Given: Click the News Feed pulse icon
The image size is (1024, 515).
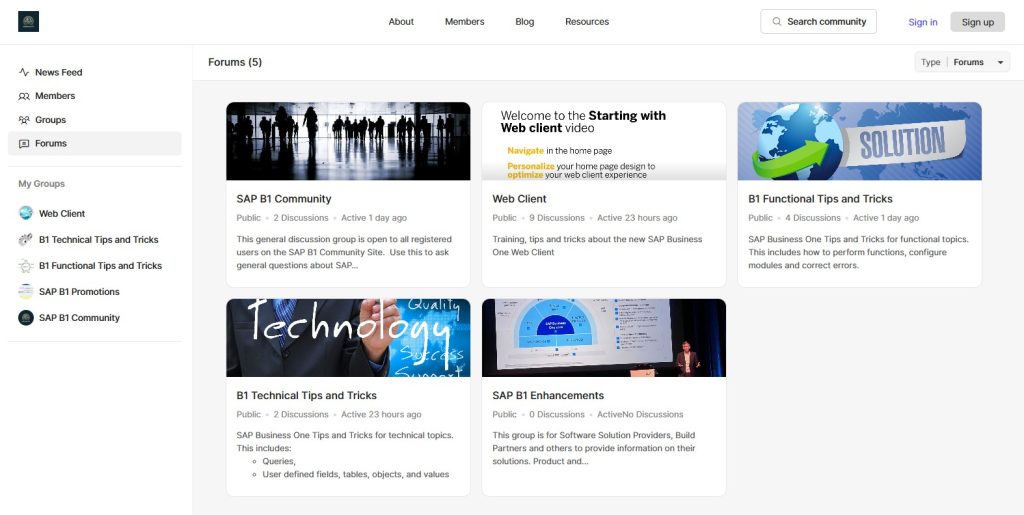Looking at the screenshot, I should pyautogui.click(x=24, y=72).
